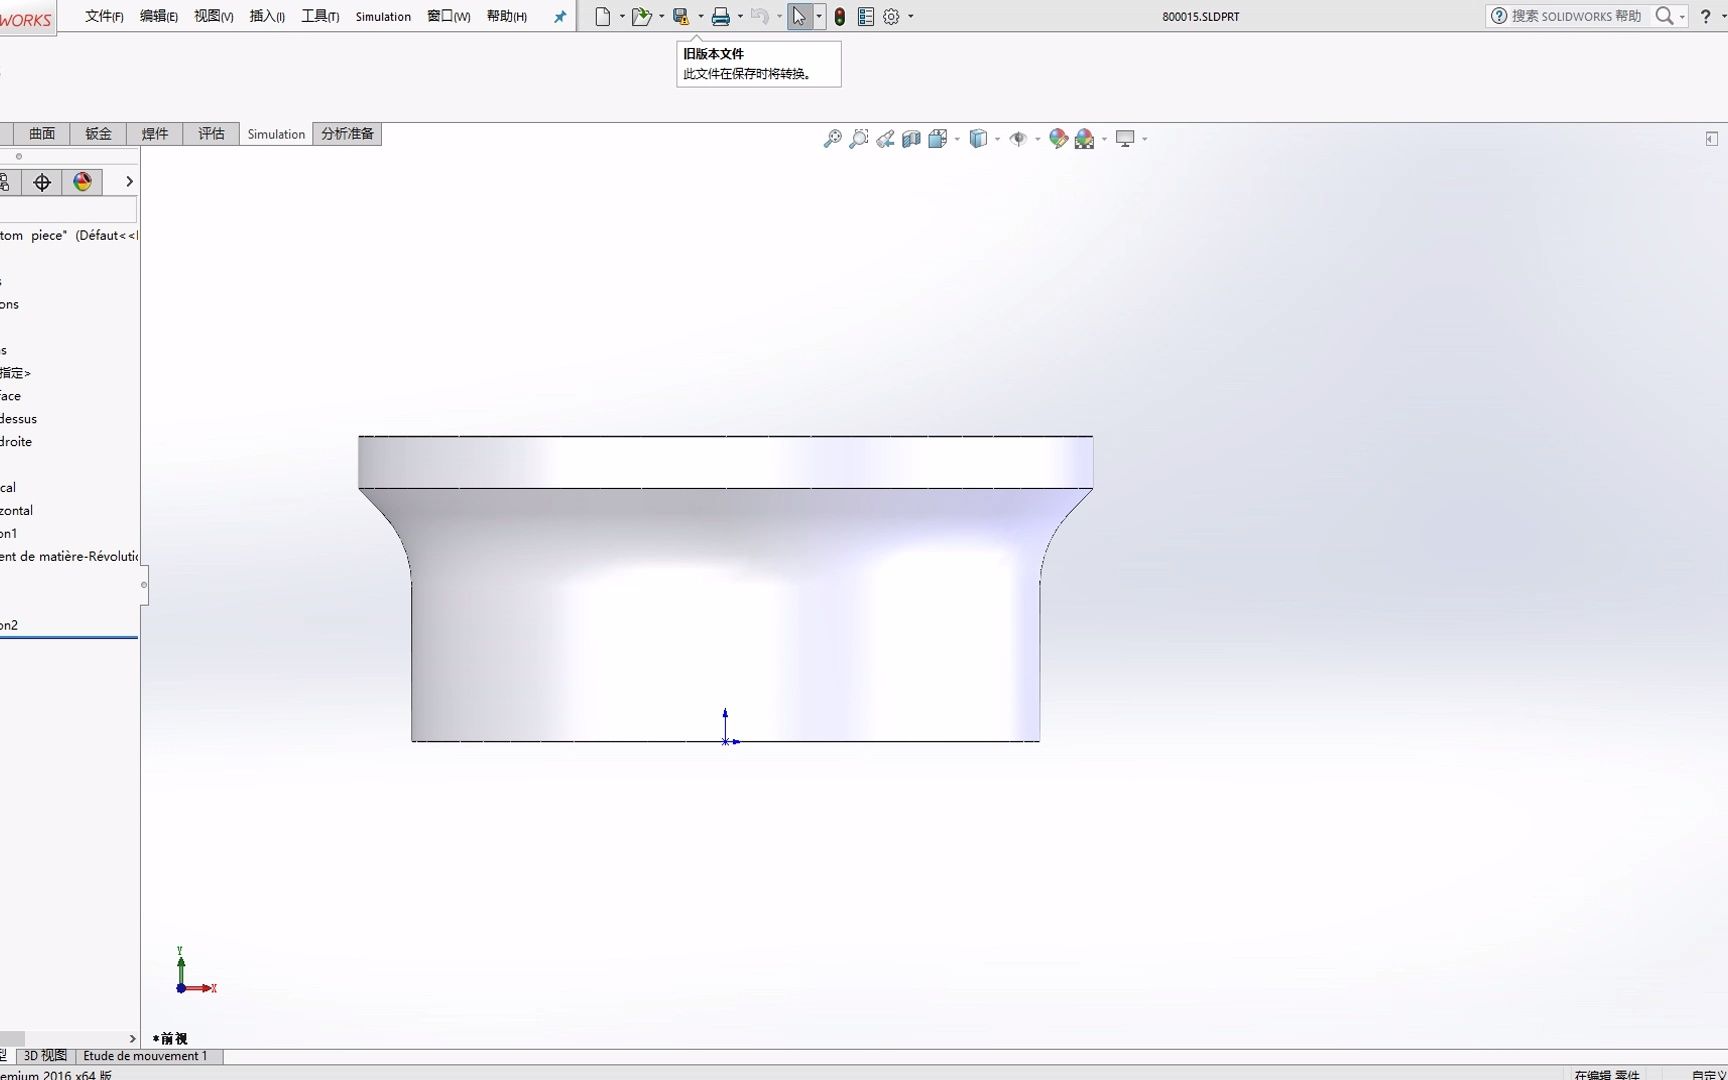Expand the Display Style dropdown arrow
Image resolution: width=1728 pixels, height=1080 pixels.
[x=996, y=139]
